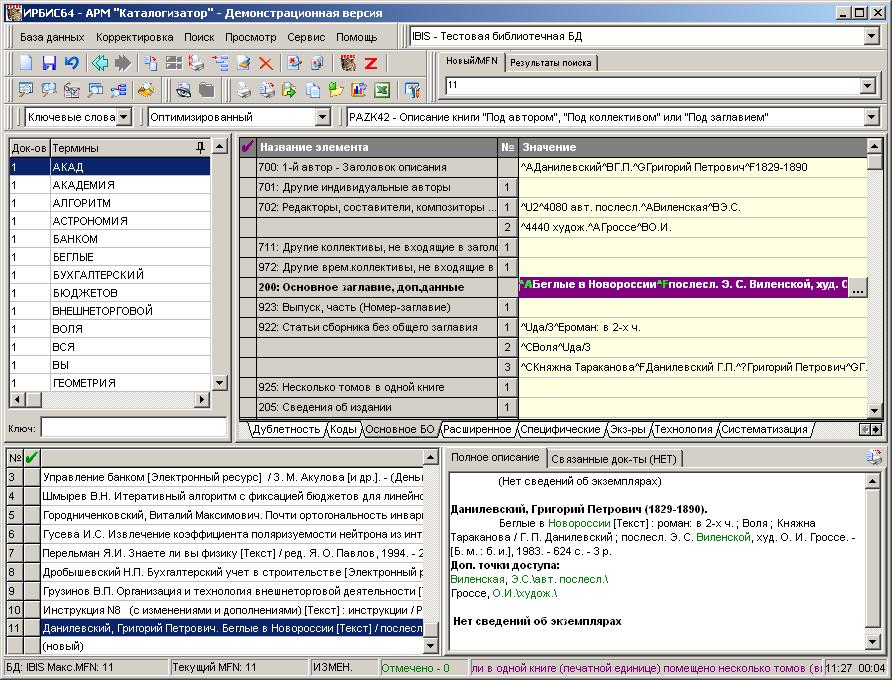Toggle the pin icon in Термины header
The height and width of the screenshot is (680, 892).
pyautogui.click(x=201, y=147)
